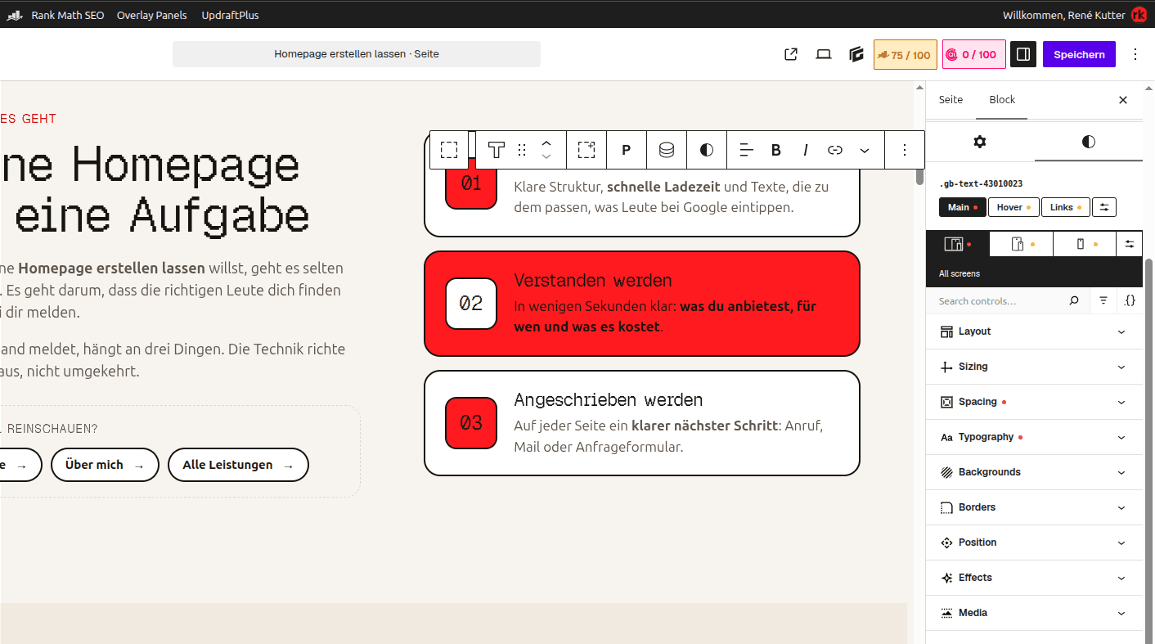This screenshot has width=1155, height=644.
Task: Select the red 03 number badge
Action: click(x=471, y=423)
